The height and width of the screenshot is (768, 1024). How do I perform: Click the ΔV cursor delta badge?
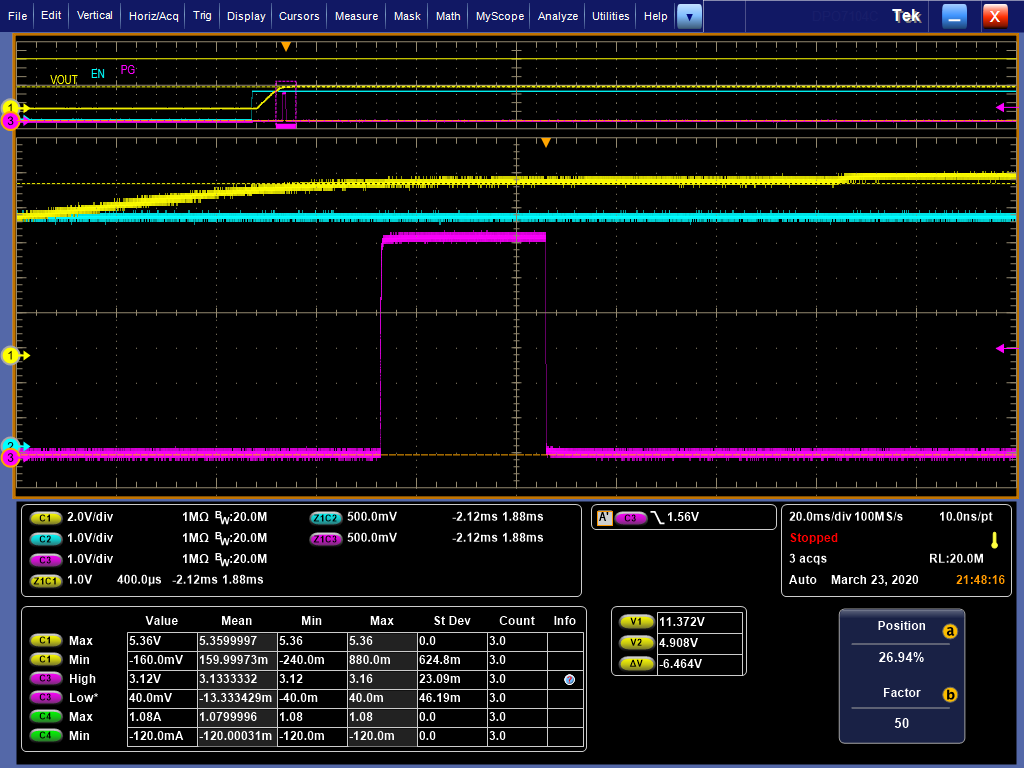click(636, 663)
